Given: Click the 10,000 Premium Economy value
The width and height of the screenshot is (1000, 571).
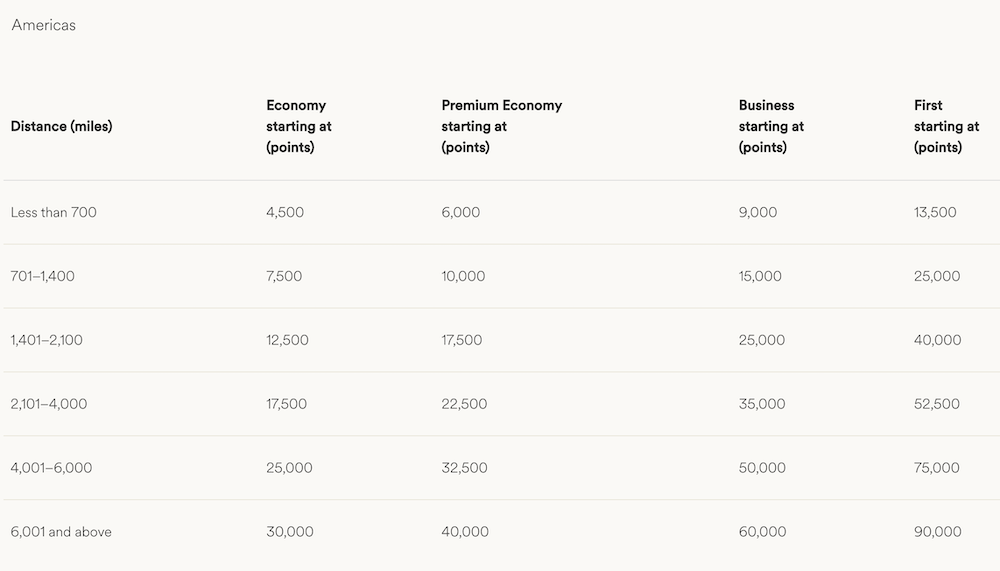Looking at the screenshot, I should [463, 276].
